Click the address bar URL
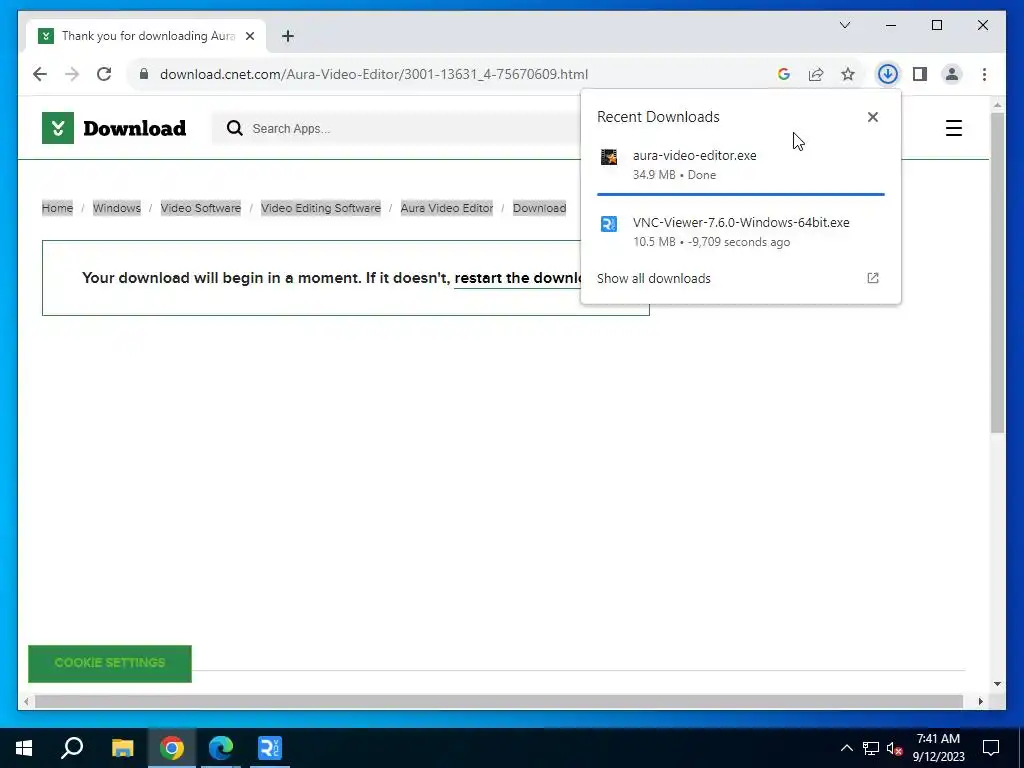Image resolution: width=1024 pixels, height=768 pixels. (374, 74)
